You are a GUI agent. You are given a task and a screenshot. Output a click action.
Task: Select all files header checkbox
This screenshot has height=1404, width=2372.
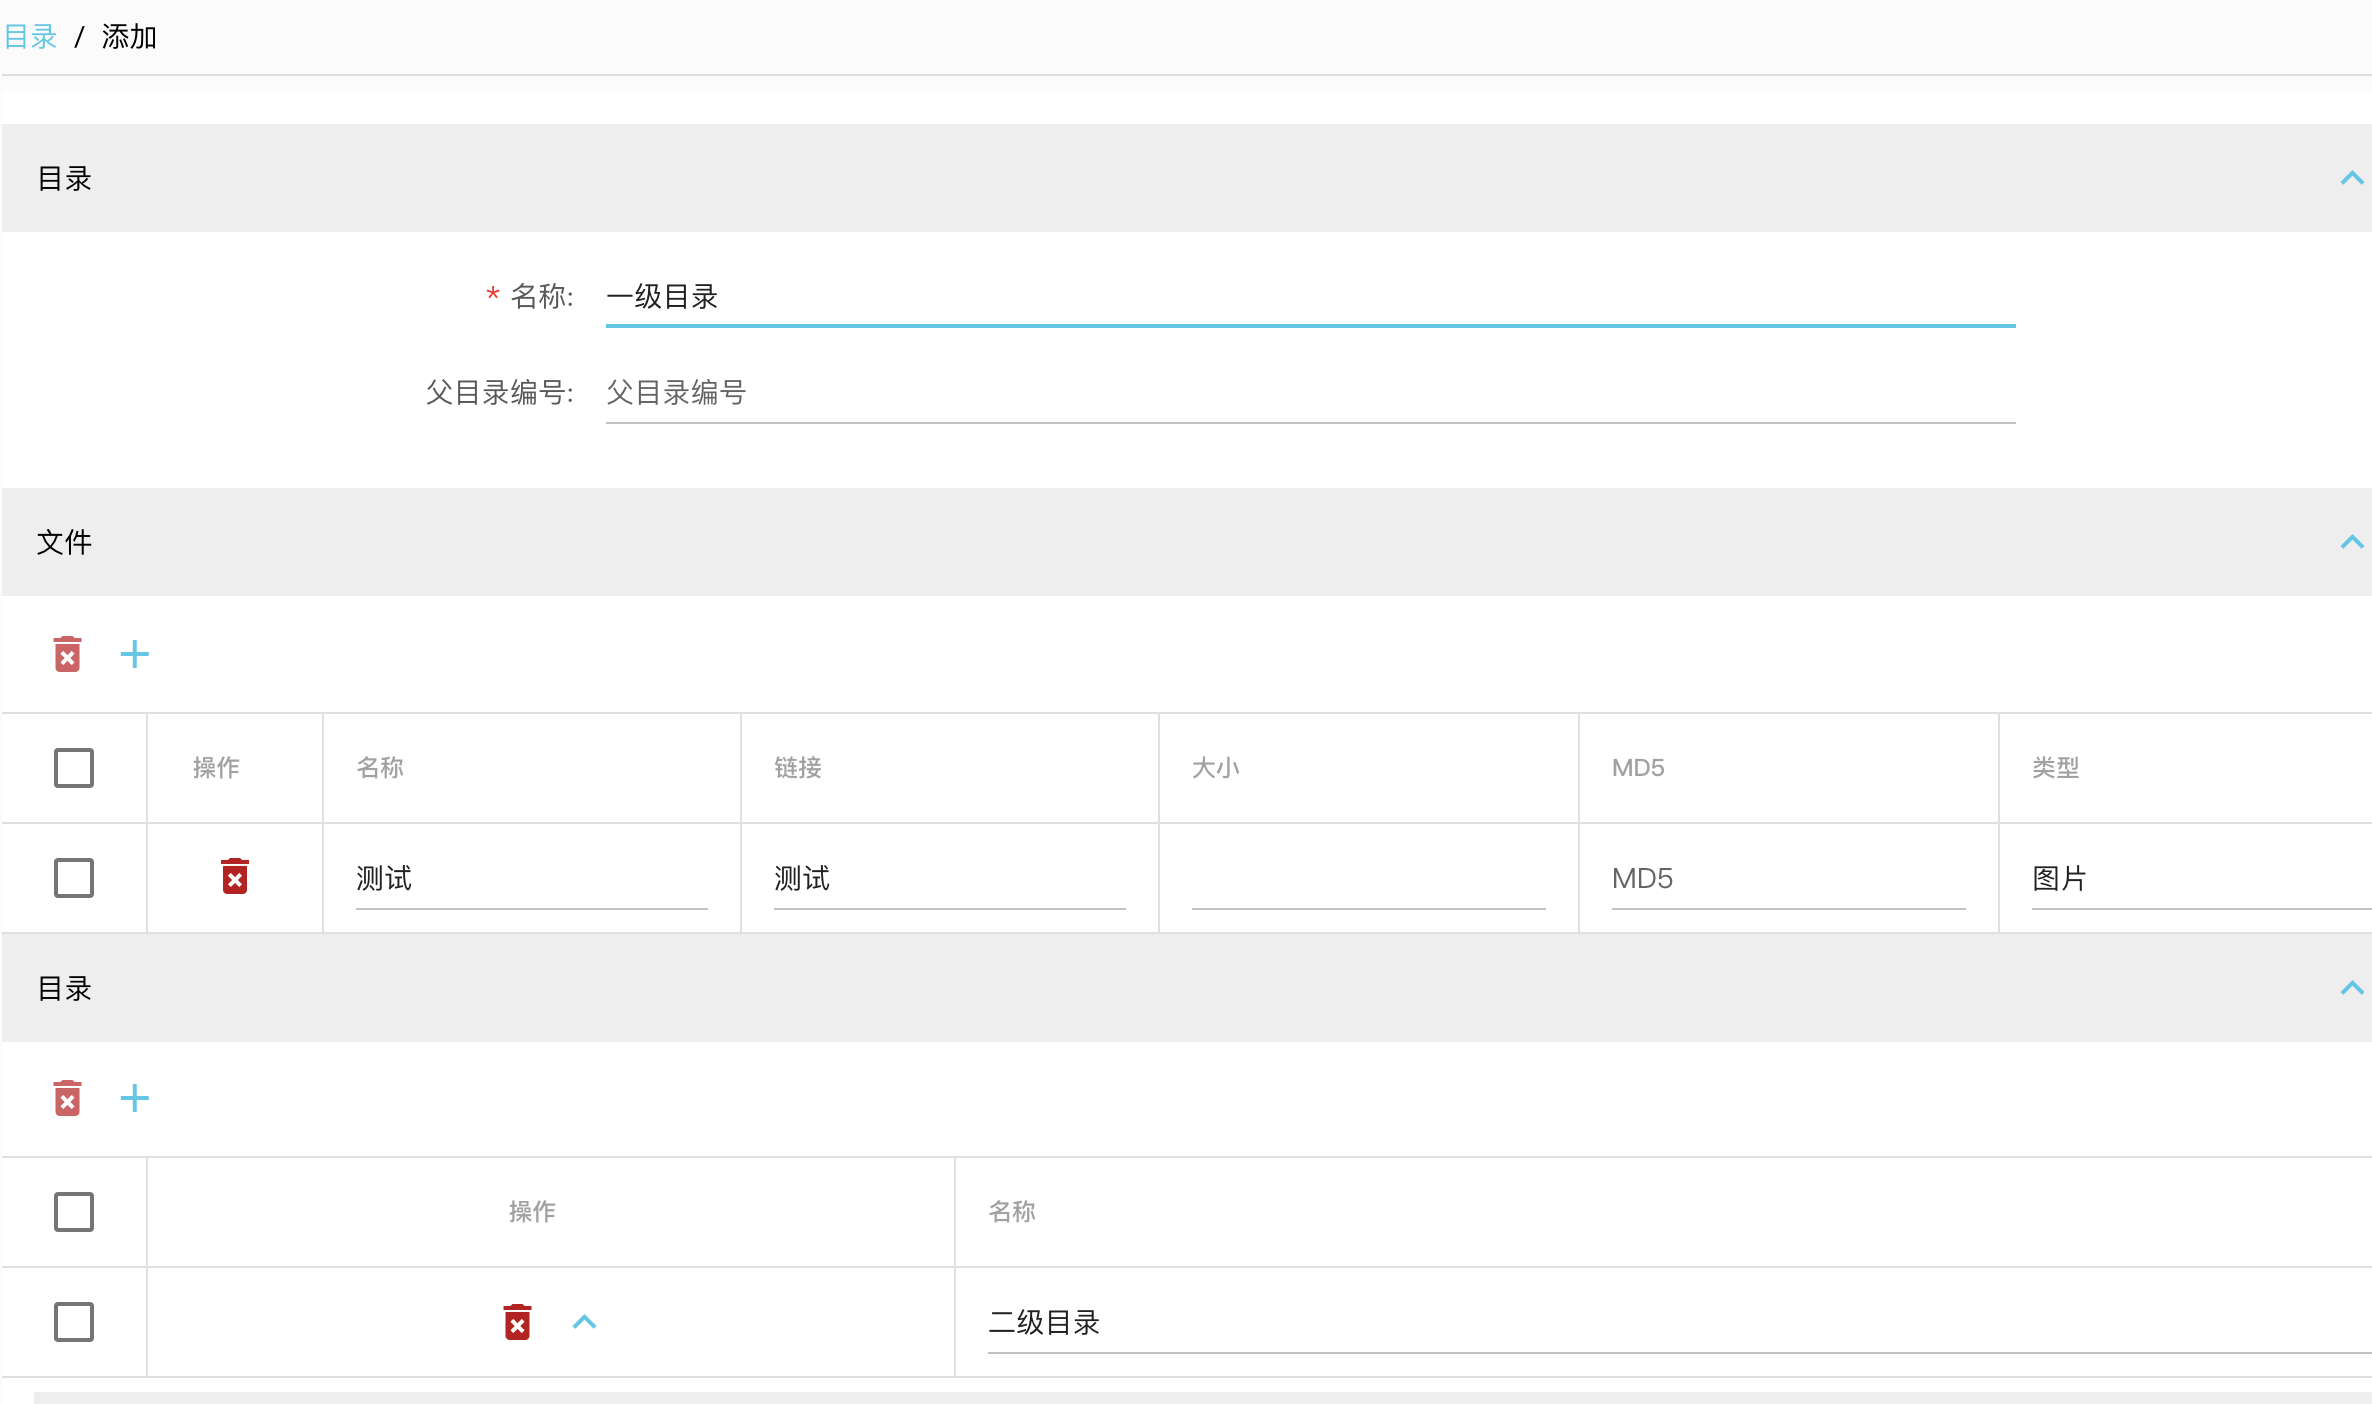pyautogui.click(x=74, y=768)
